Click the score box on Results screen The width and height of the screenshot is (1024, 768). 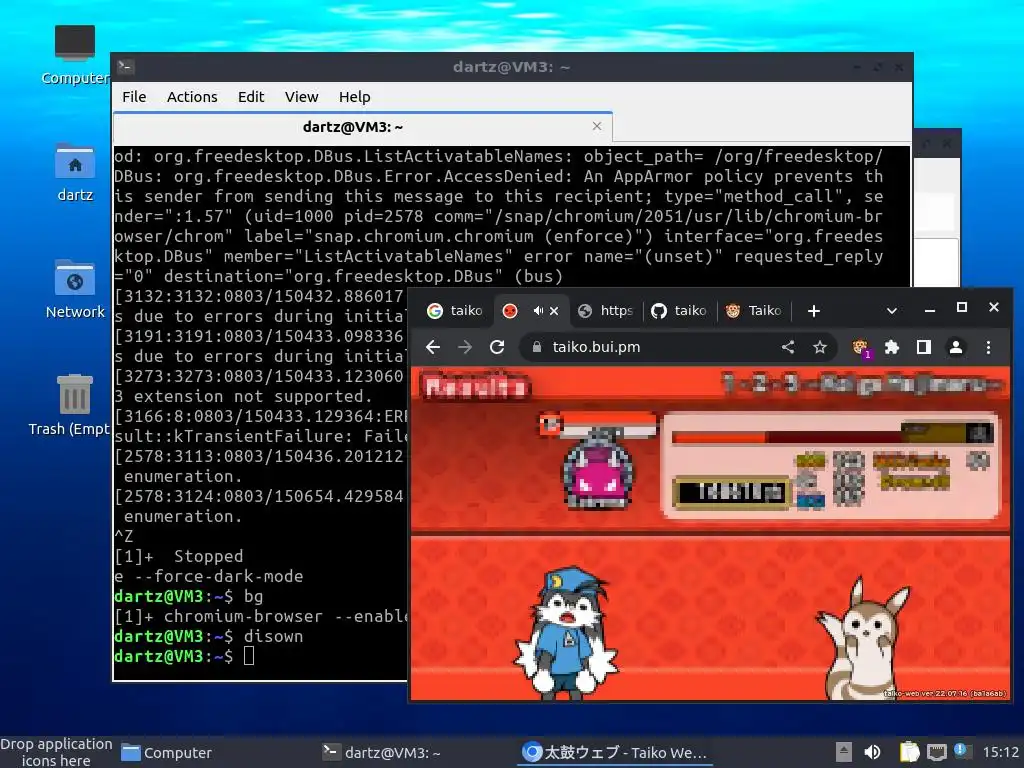pos(731,492)
